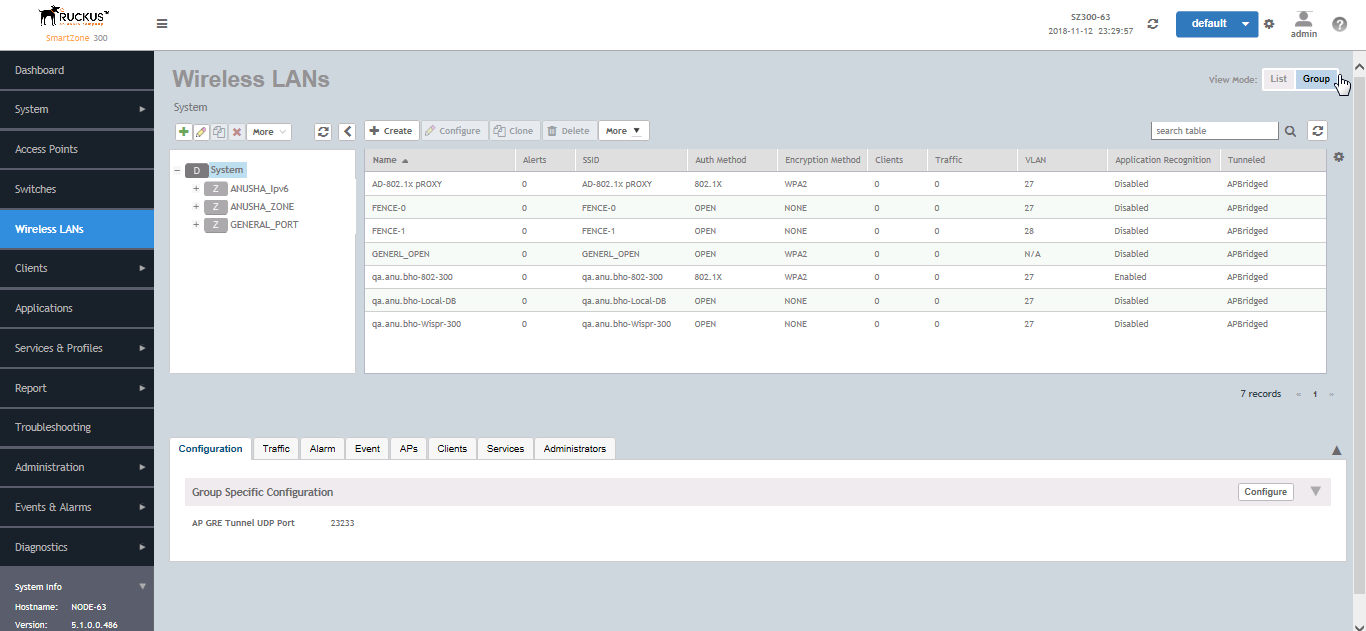1366x631 pixels.
Task: Click the Create WLAN button
Action: pos(391,131)
